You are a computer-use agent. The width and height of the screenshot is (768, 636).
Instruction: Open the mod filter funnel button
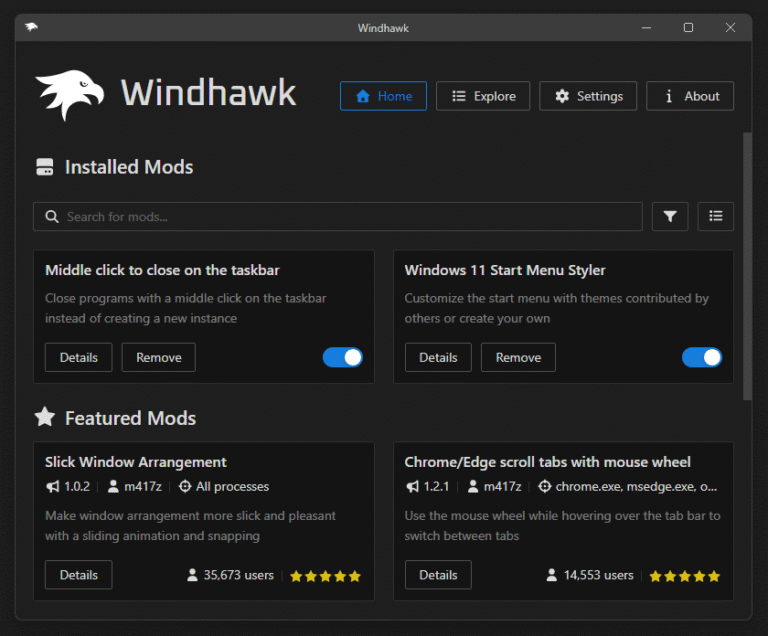click(670, 216)
